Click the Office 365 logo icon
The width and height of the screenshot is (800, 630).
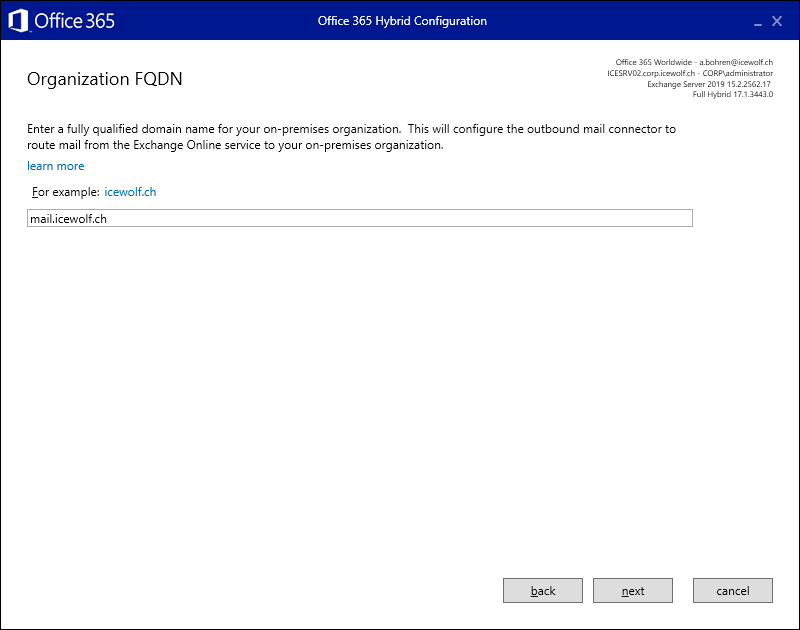(18, 21)
